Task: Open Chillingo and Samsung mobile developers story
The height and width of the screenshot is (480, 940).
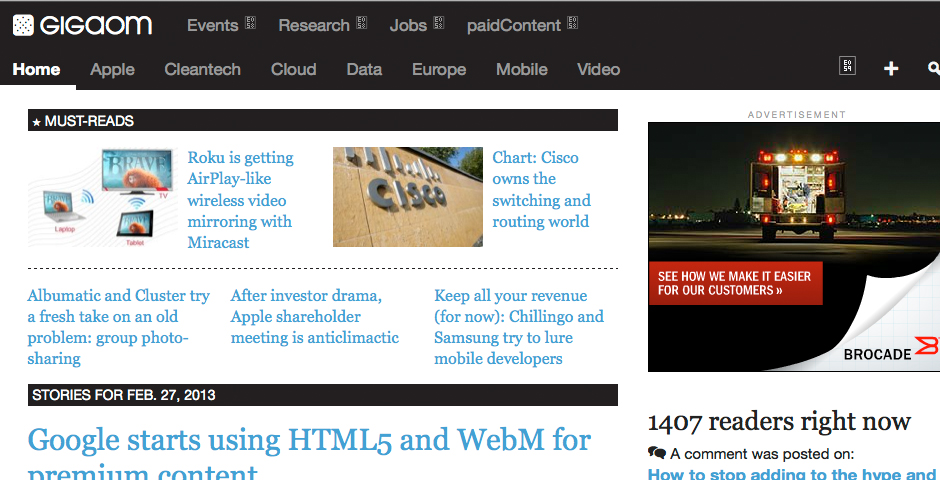Action: click(x=519, y=327)
